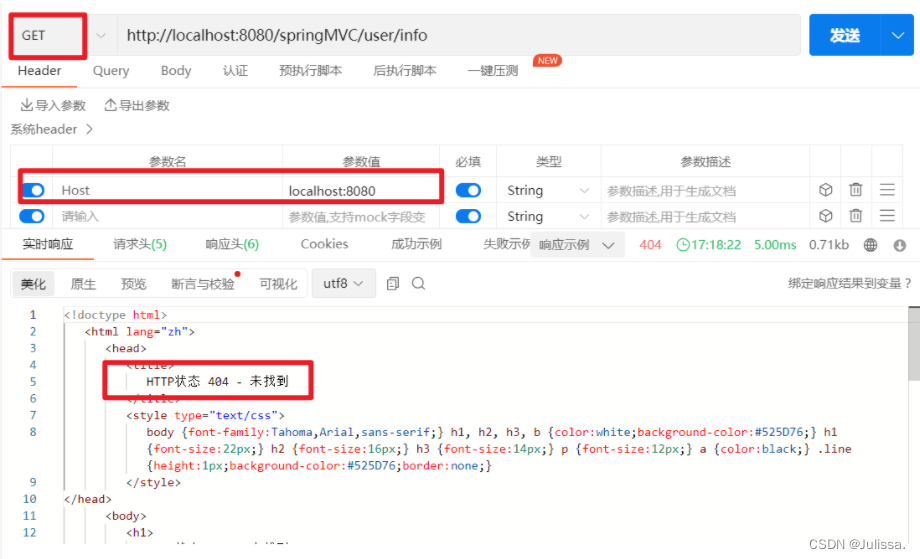Screen dimensions: 920x559
Task: Click the reorder handle icon in Host row
Action: tap(887, 190)
